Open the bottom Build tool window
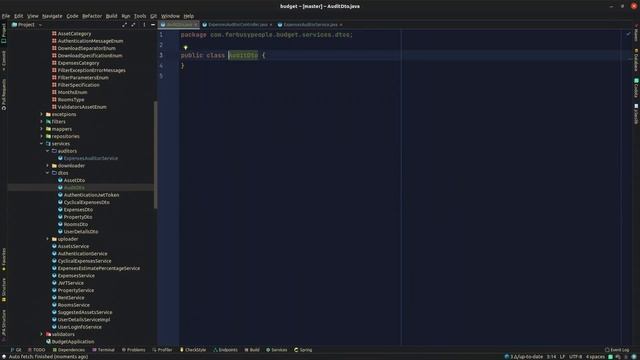The width and height of the screenshot is (640, 360). [x=252, y=350]
